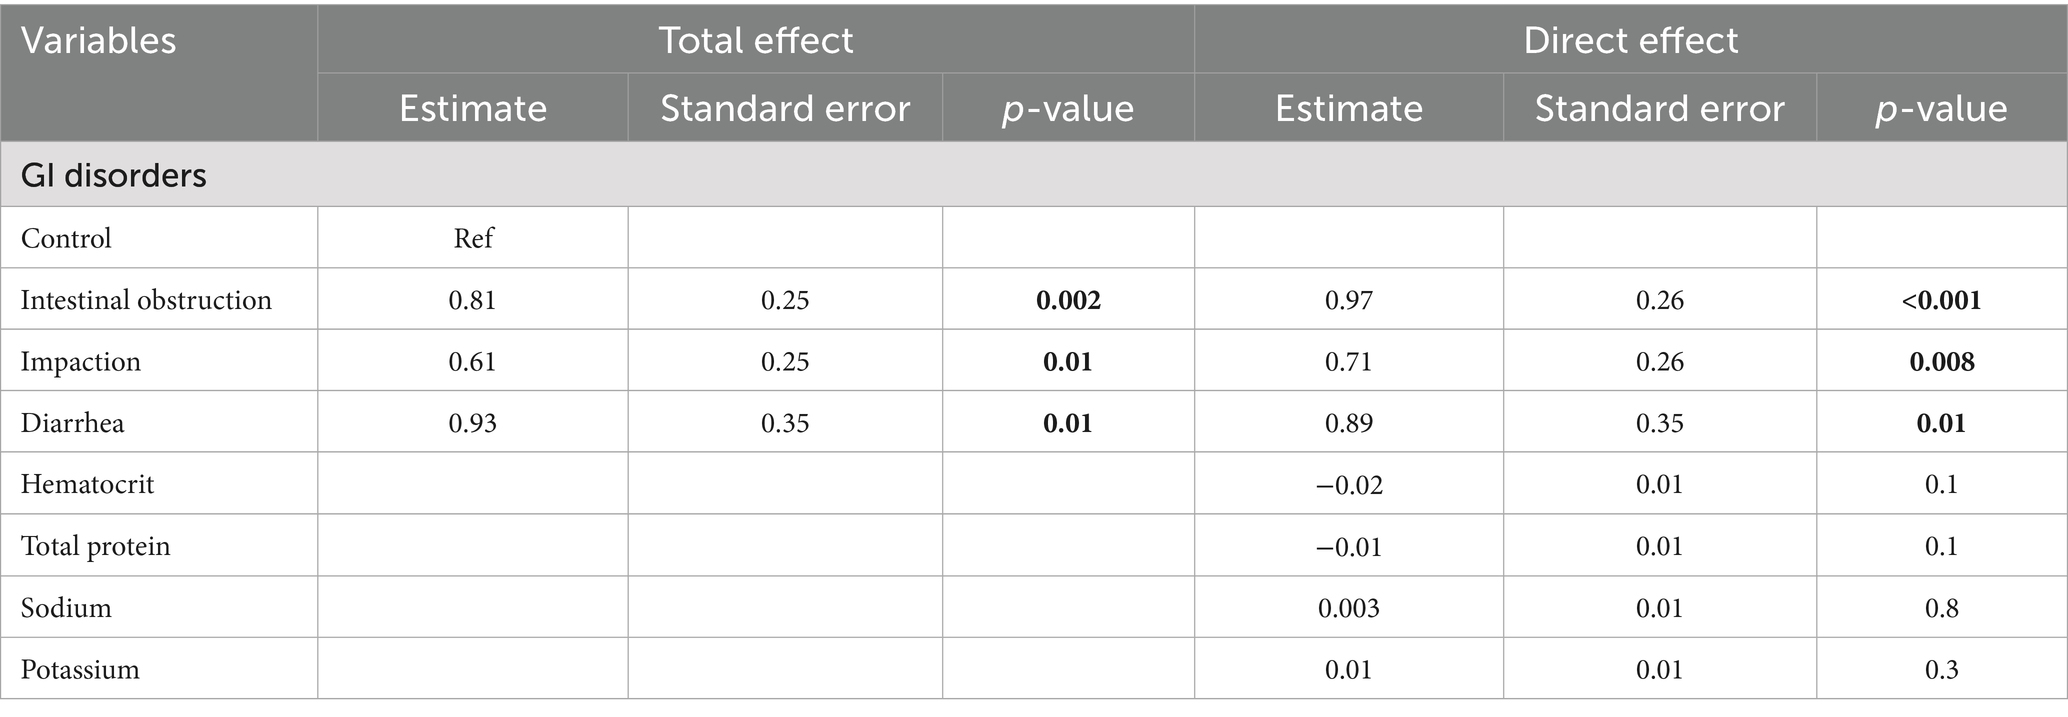Select the GI disorders section row
The image size is (2068, 717).
point(114,175)
